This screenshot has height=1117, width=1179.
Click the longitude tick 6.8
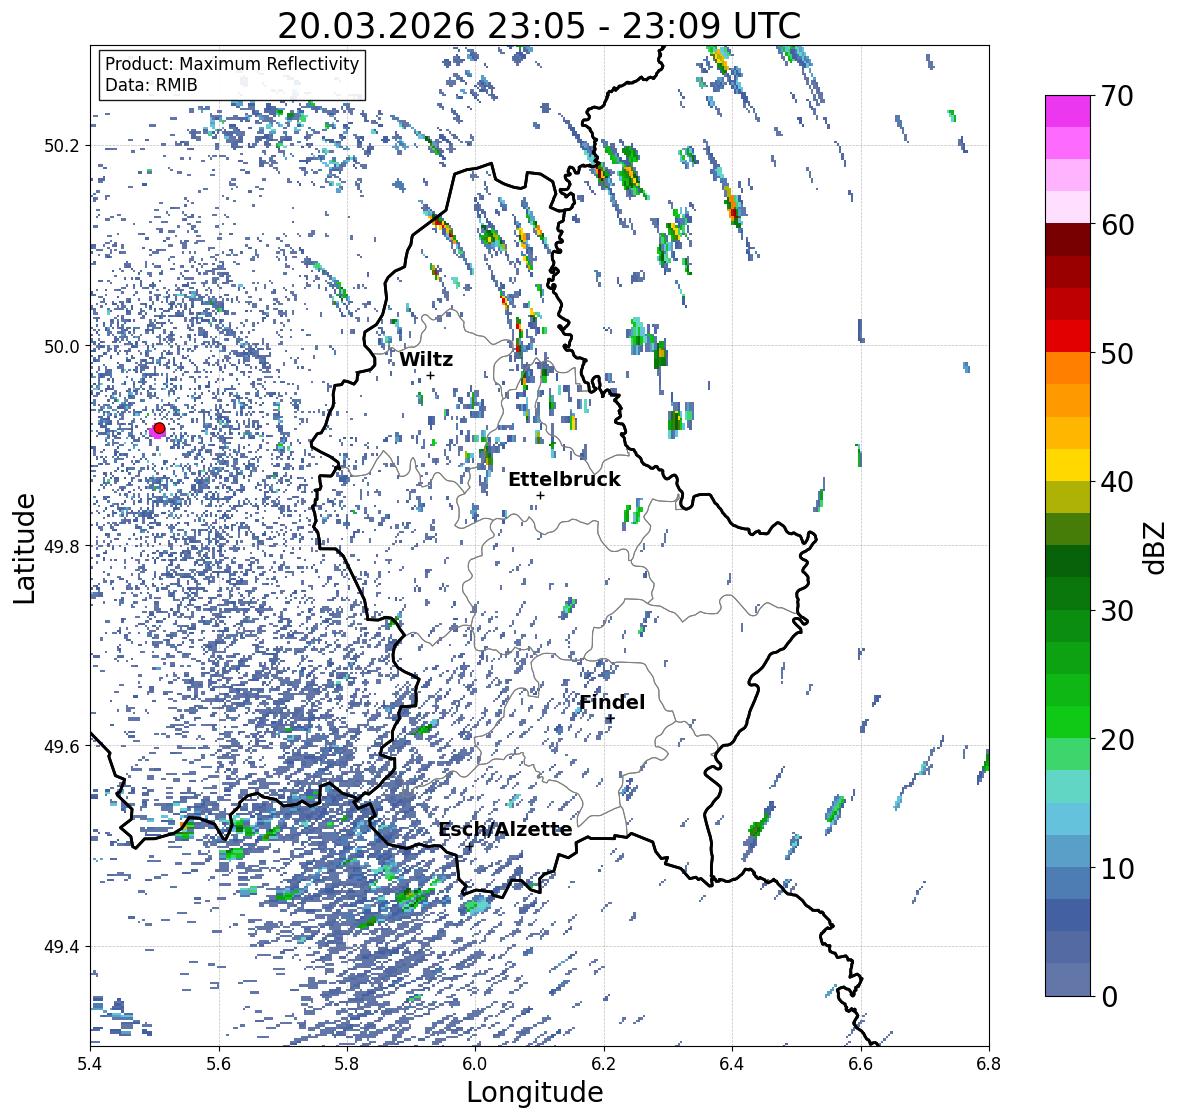pyautogui.click(x=989, y=1064)
